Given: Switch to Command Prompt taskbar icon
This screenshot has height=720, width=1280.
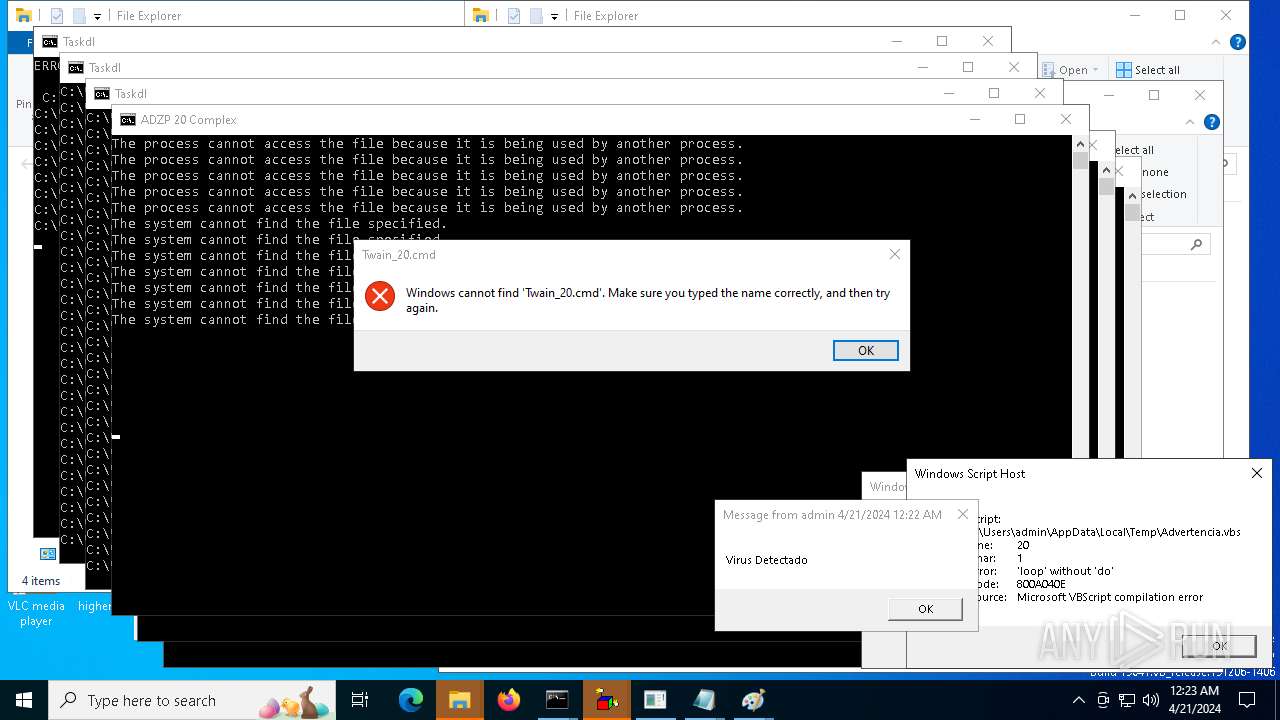Looking at the screenshot, I should [557, 700].
